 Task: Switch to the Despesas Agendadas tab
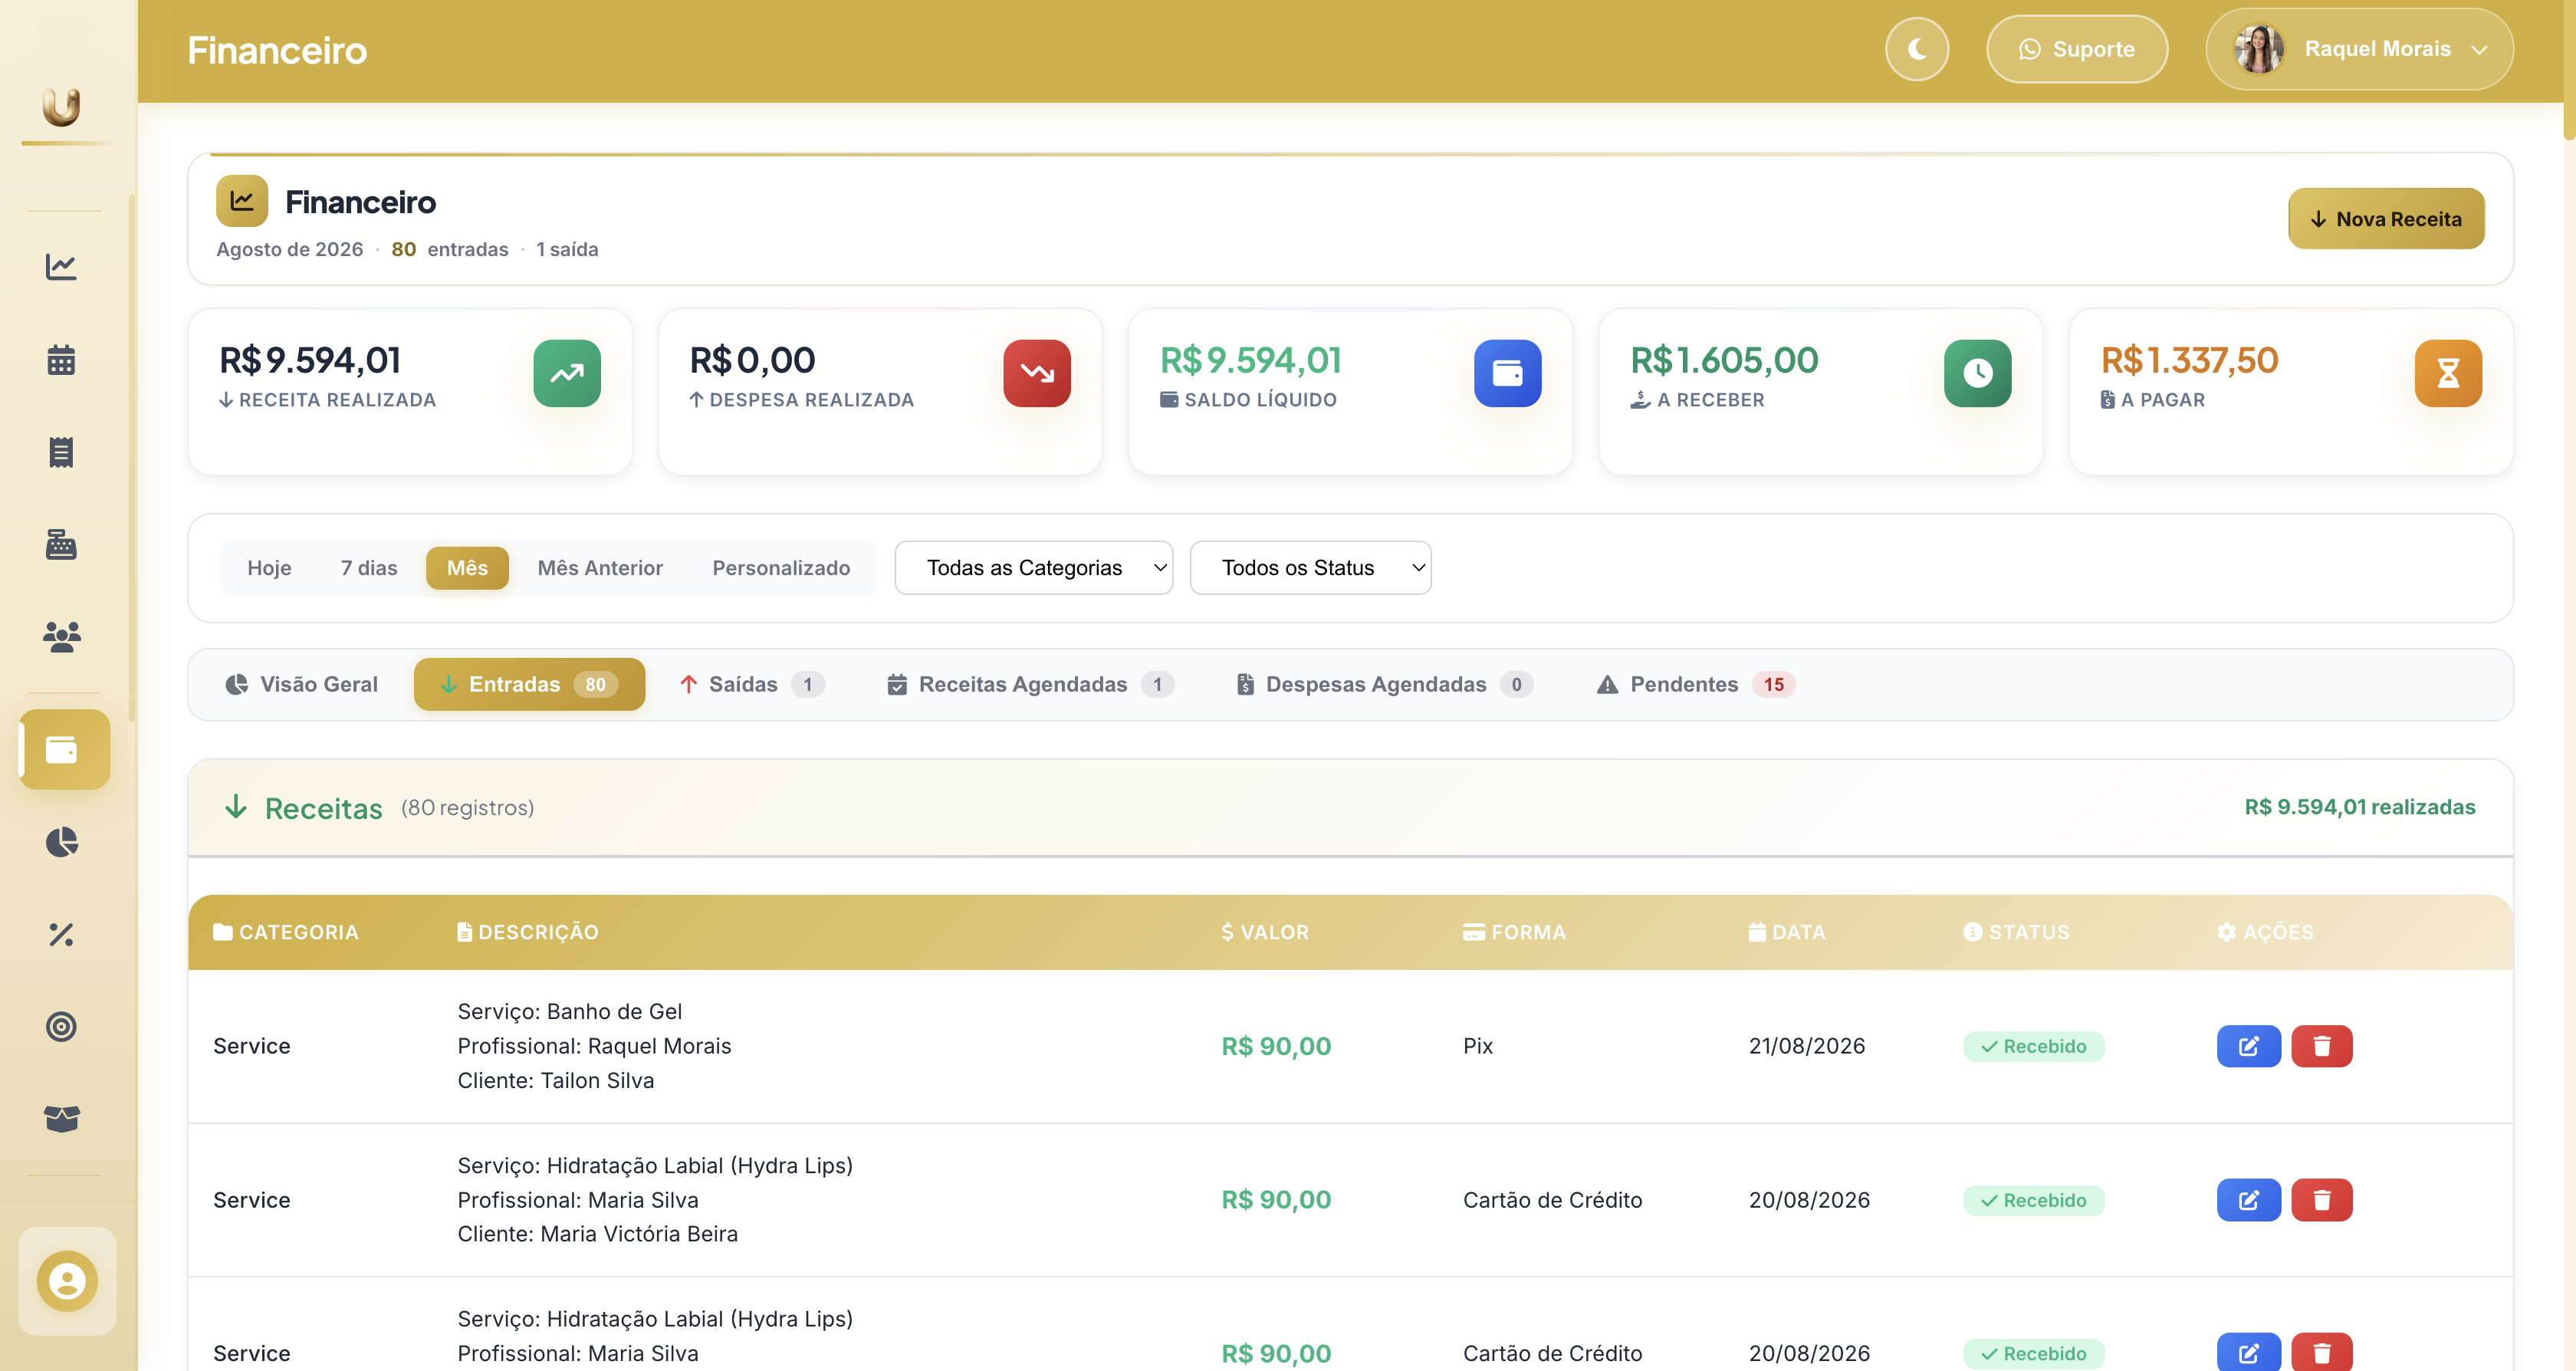click(x=1384, y=684)
